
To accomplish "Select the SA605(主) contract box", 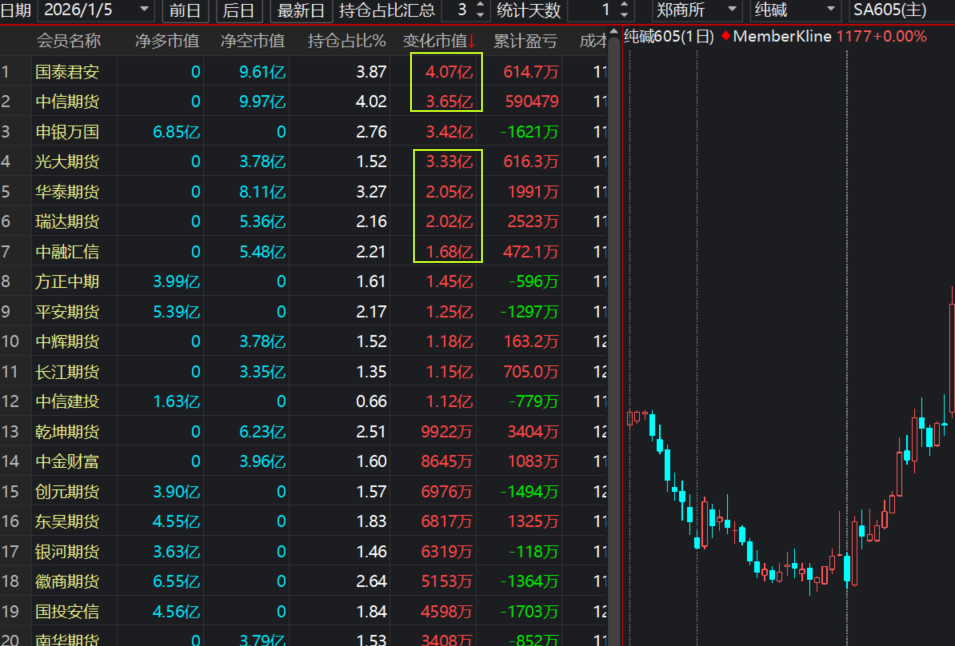I will 900,11.
